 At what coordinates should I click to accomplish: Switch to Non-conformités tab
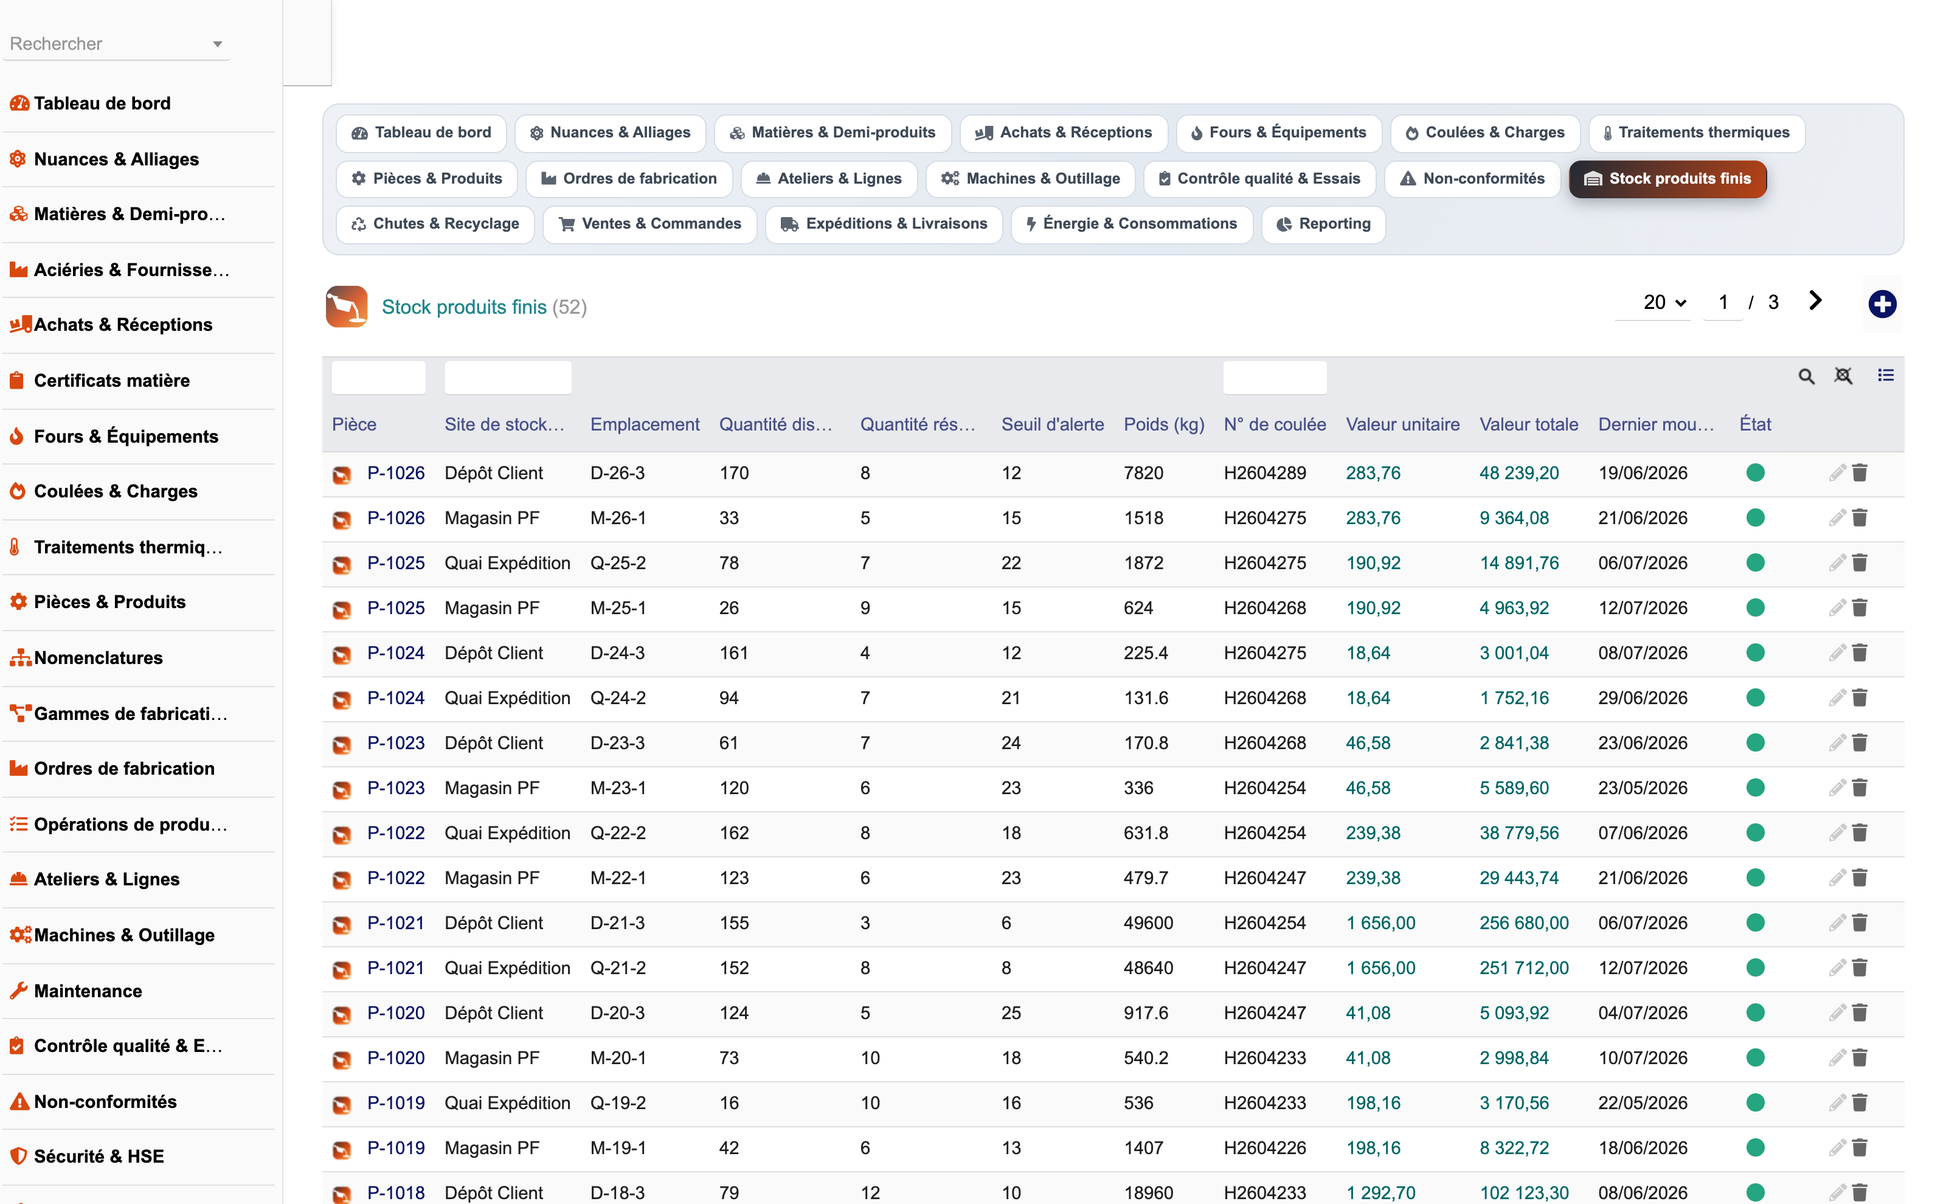(1472, 178)
